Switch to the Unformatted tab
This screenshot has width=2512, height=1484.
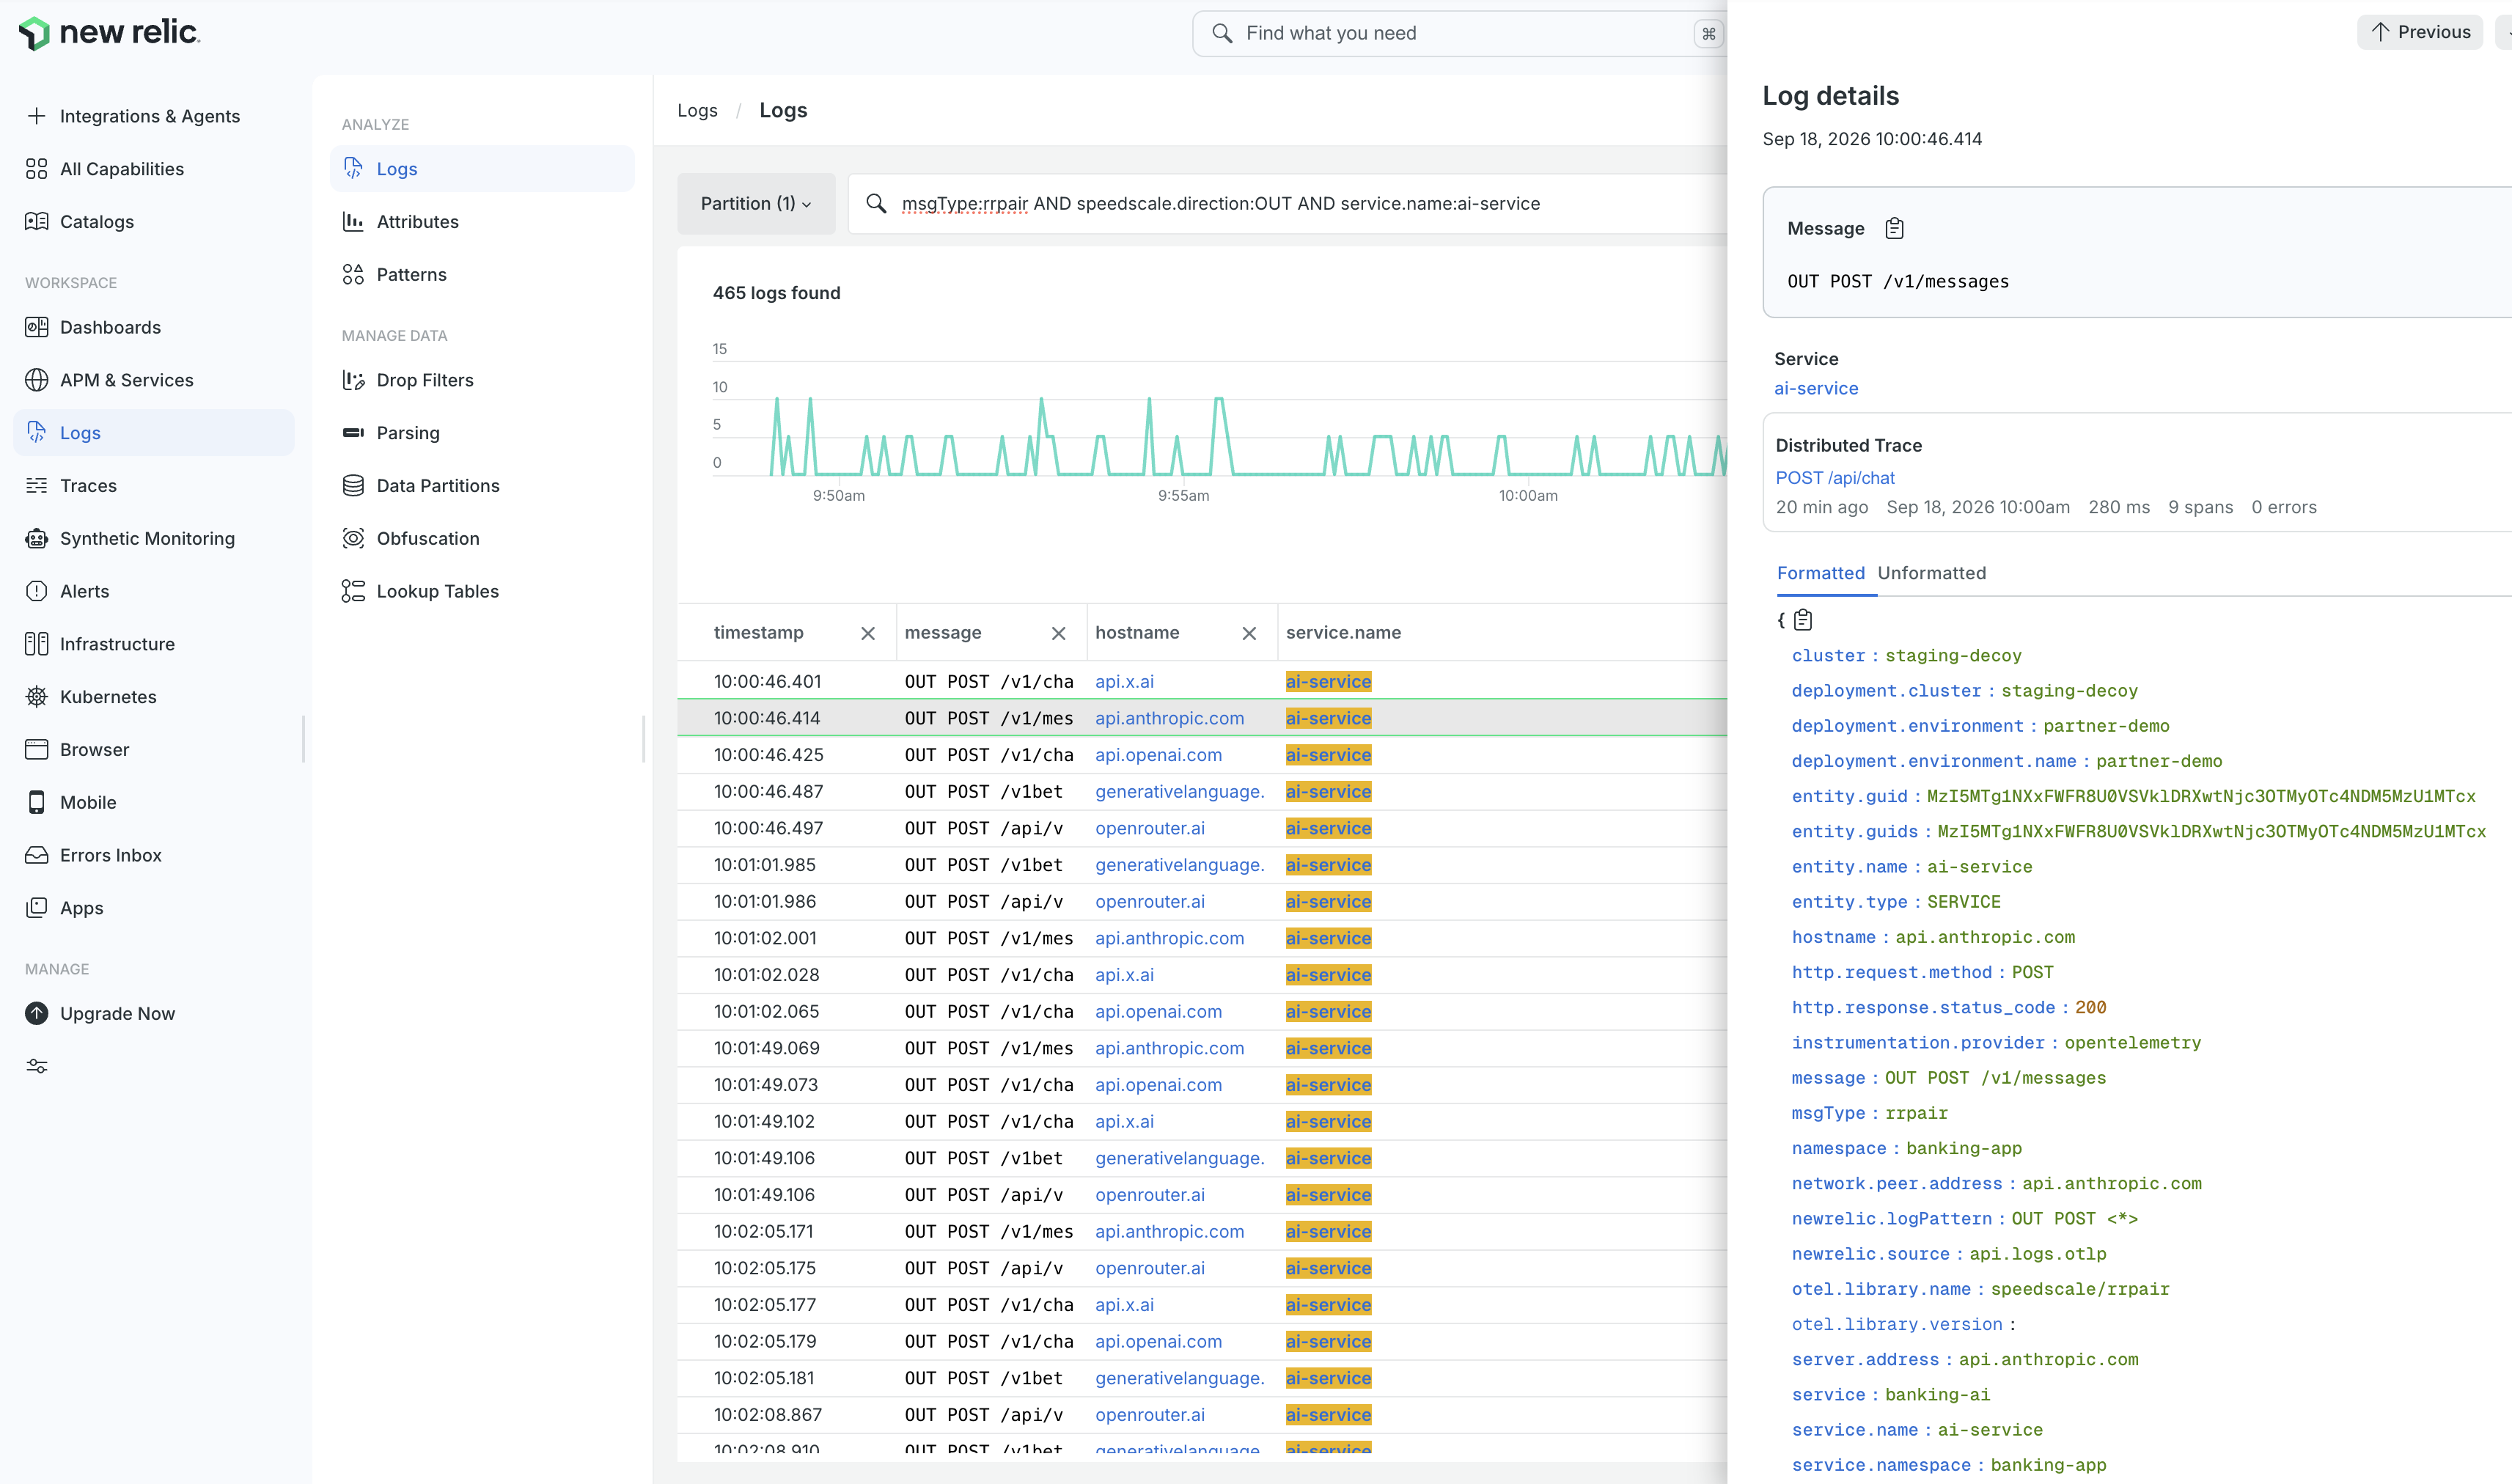coord(1931,573)
